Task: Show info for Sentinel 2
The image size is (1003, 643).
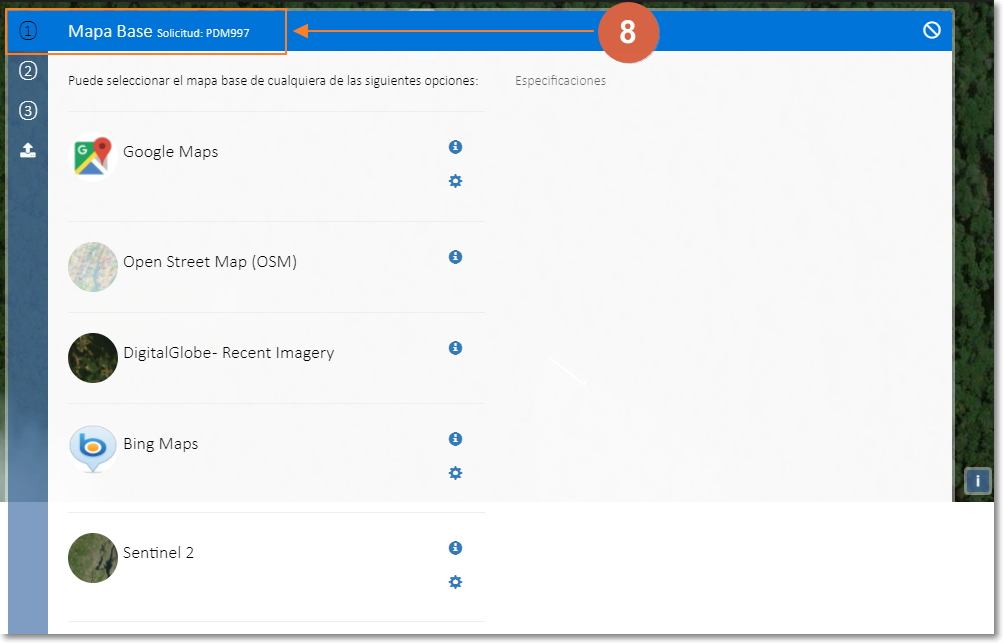Action: click(455, 548)
